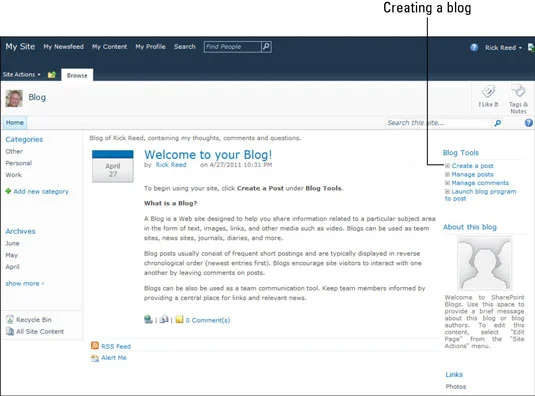Viewport: 535px width, 396px height.
Task: Click Launch blog program to post link
Action: [x=480, y=195]
